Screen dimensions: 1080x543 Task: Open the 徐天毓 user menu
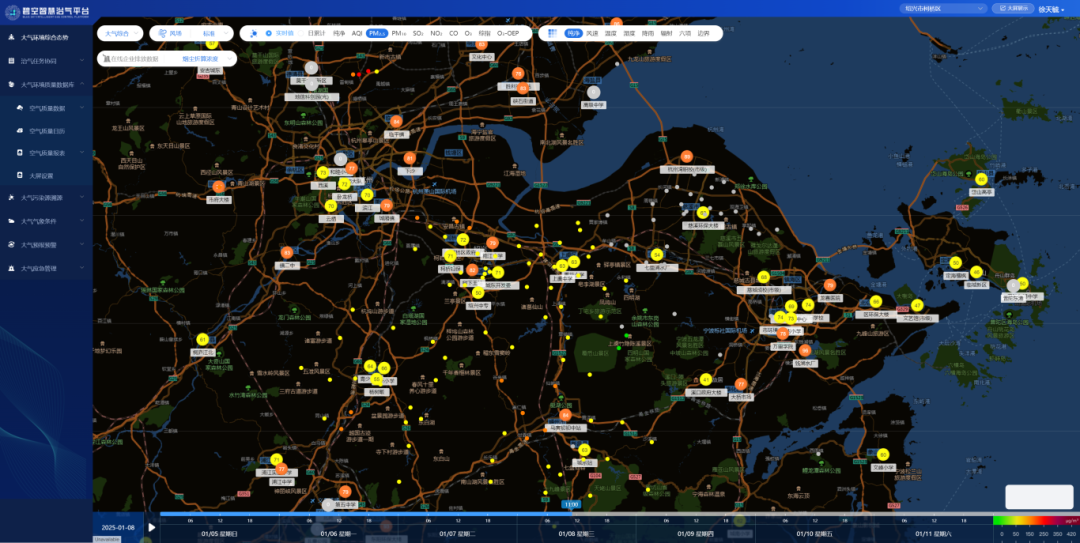[x=1052, y=8]
